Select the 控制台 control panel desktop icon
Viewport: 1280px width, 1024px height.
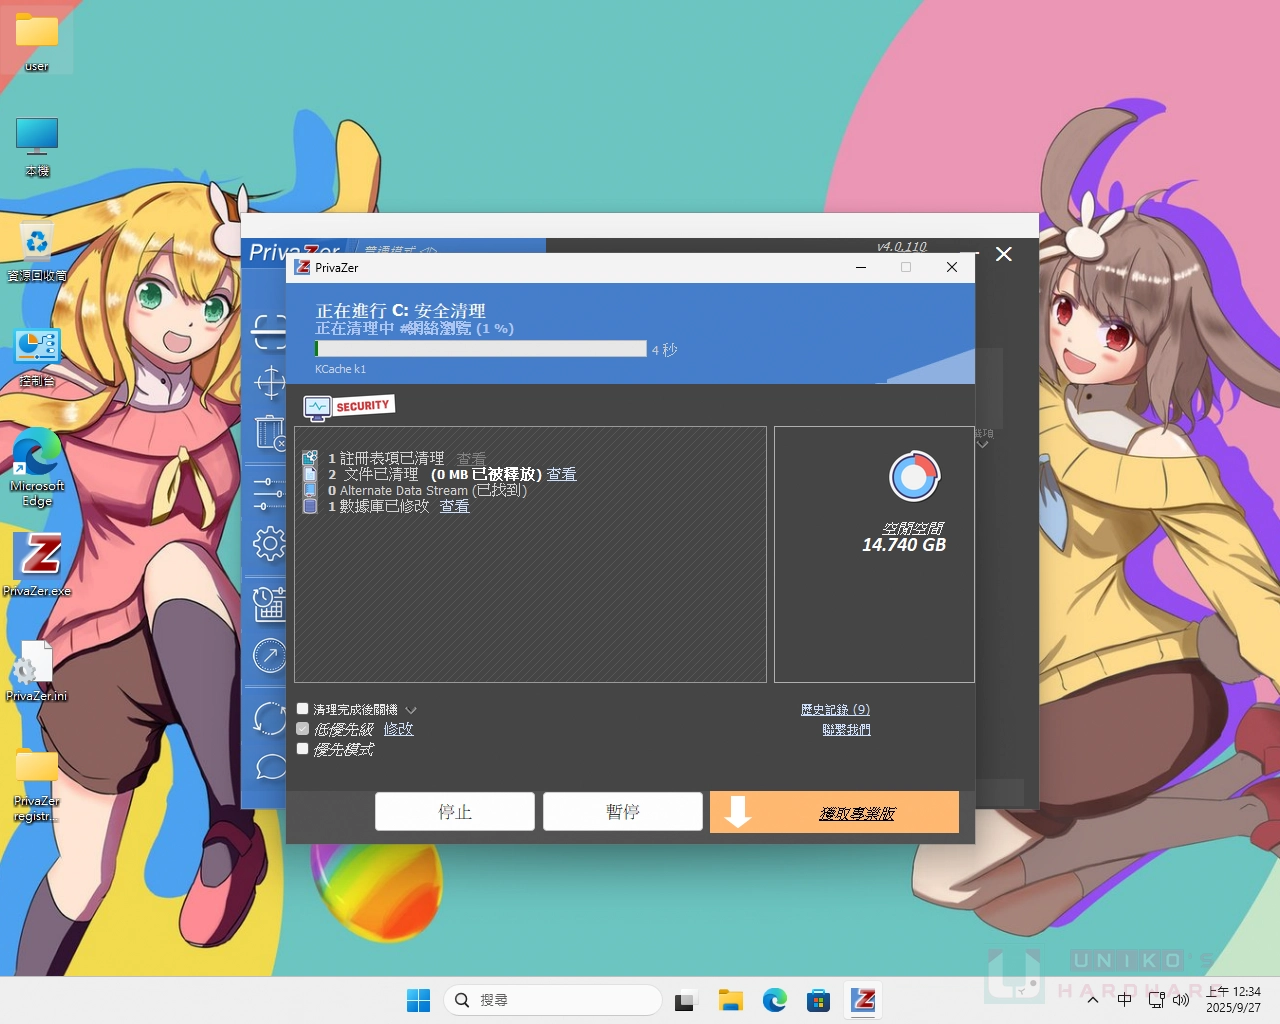[x=37, y=357]
